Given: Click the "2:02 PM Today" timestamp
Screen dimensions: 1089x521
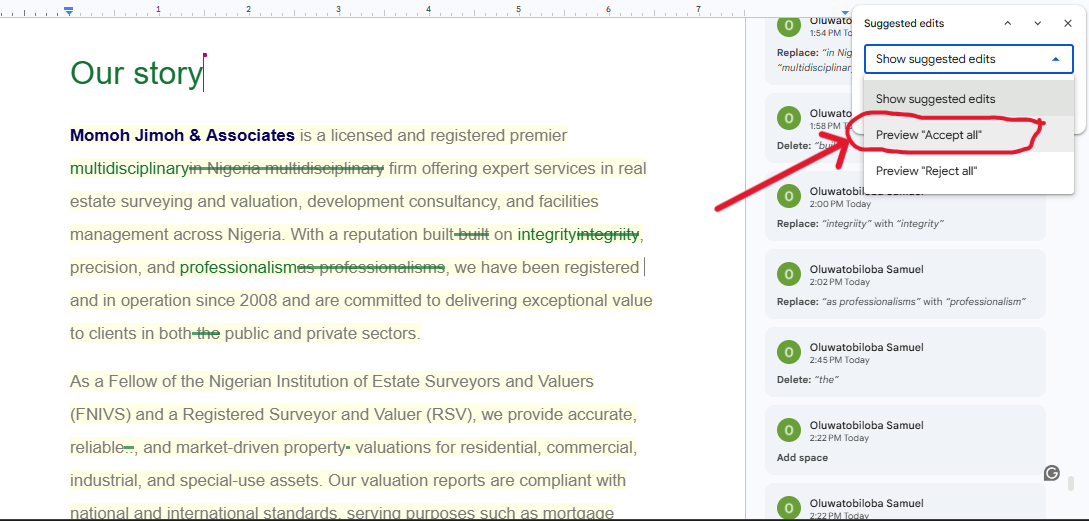Looking at the screenshot, I should [840, 282].
